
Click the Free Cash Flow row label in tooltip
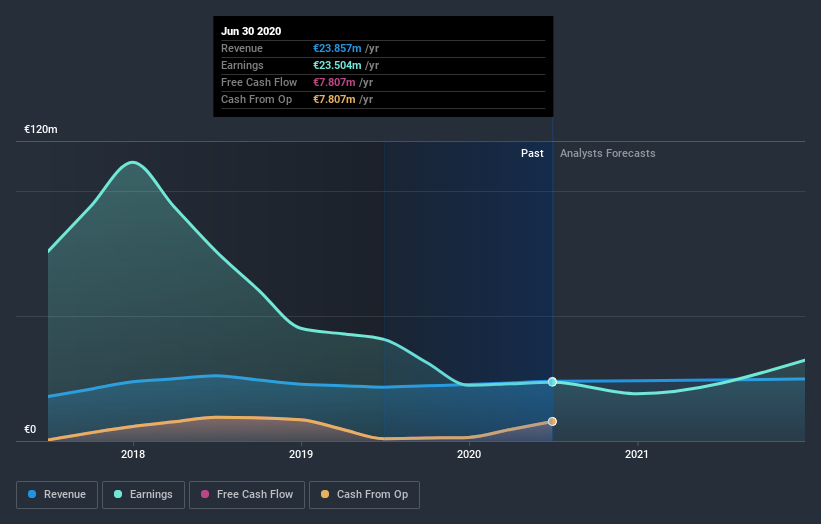click(x=259, y=82)
